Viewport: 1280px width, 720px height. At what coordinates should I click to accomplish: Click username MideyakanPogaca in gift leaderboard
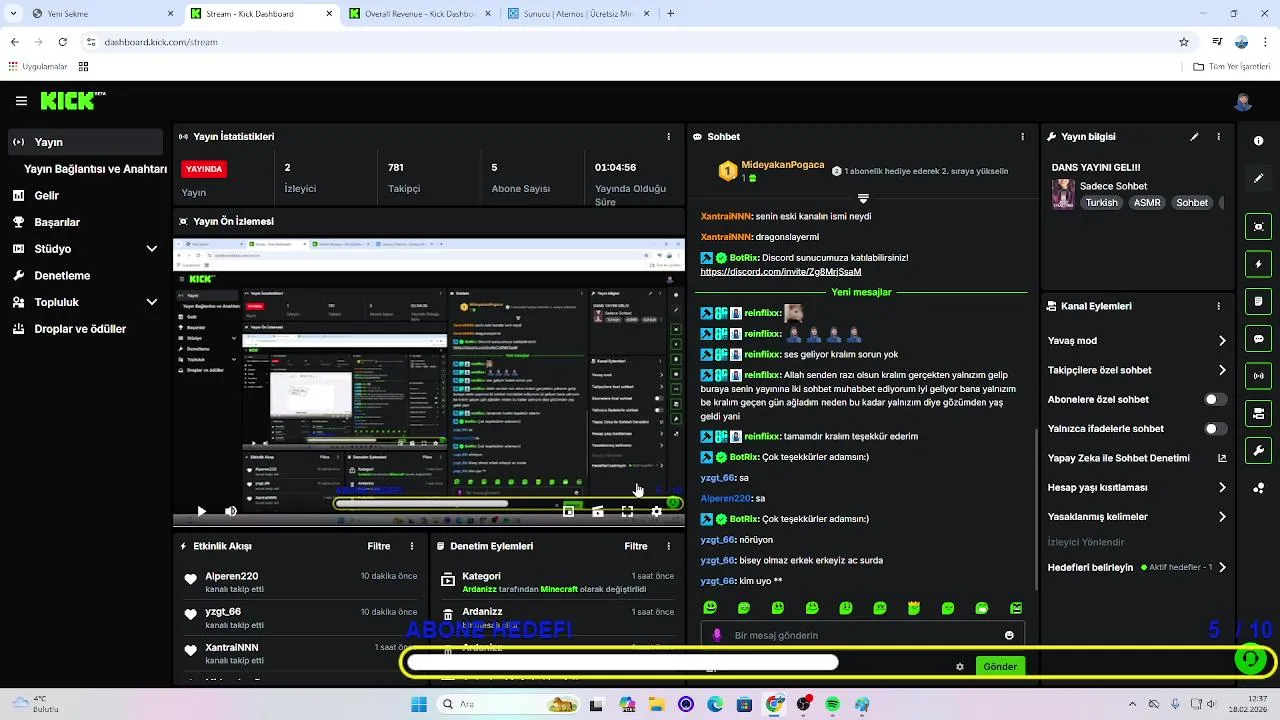782,165
